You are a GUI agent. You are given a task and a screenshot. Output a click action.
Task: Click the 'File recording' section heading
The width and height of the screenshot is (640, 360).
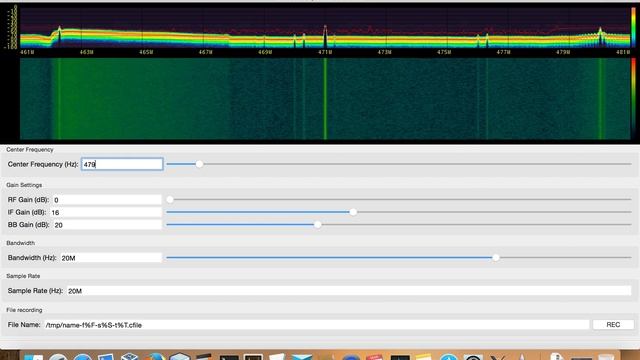pos(24,310)
